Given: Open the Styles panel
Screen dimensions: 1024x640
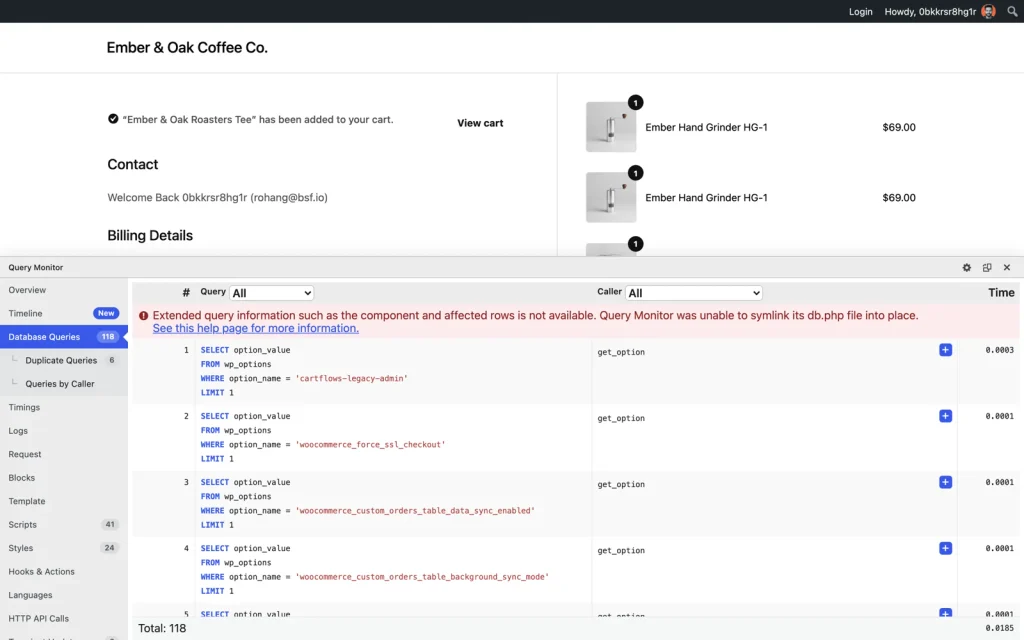Looking at the screenshot, I should [x=21, y=549].
